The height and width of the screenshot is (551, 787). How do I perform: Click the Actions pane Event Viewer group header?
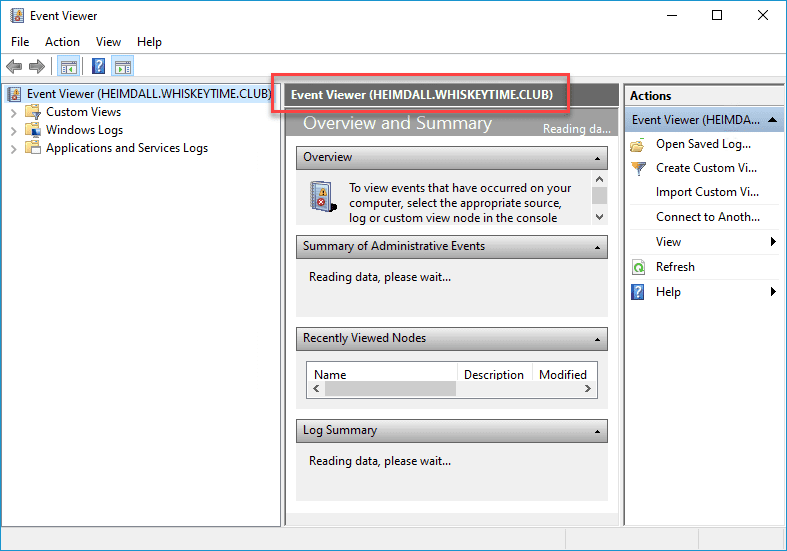tap(704, 120)
